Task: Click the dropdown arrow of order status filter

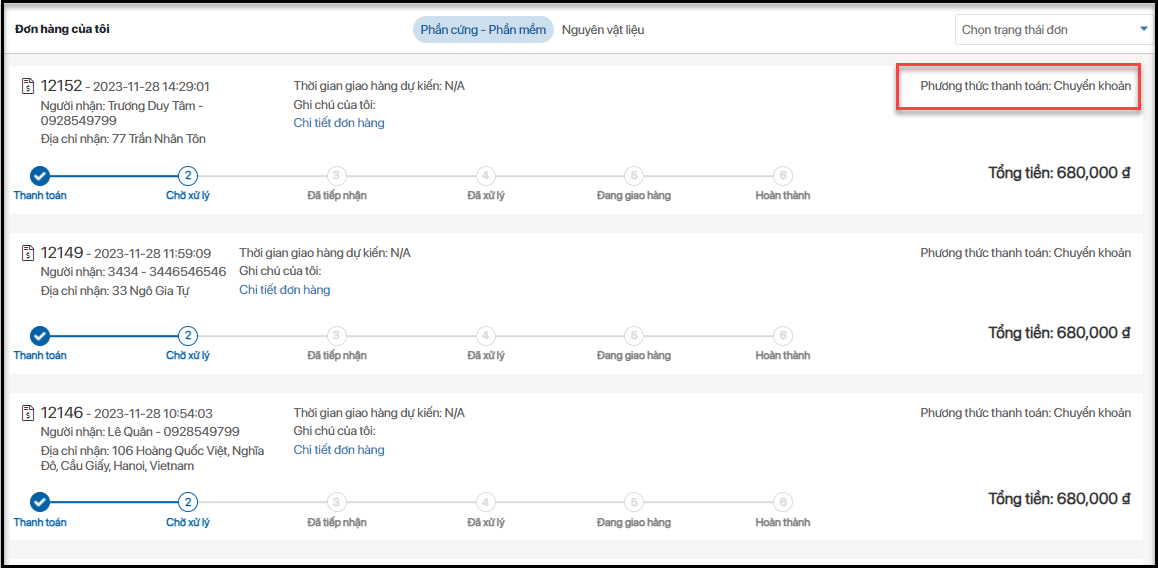Action: (1143, 29)
